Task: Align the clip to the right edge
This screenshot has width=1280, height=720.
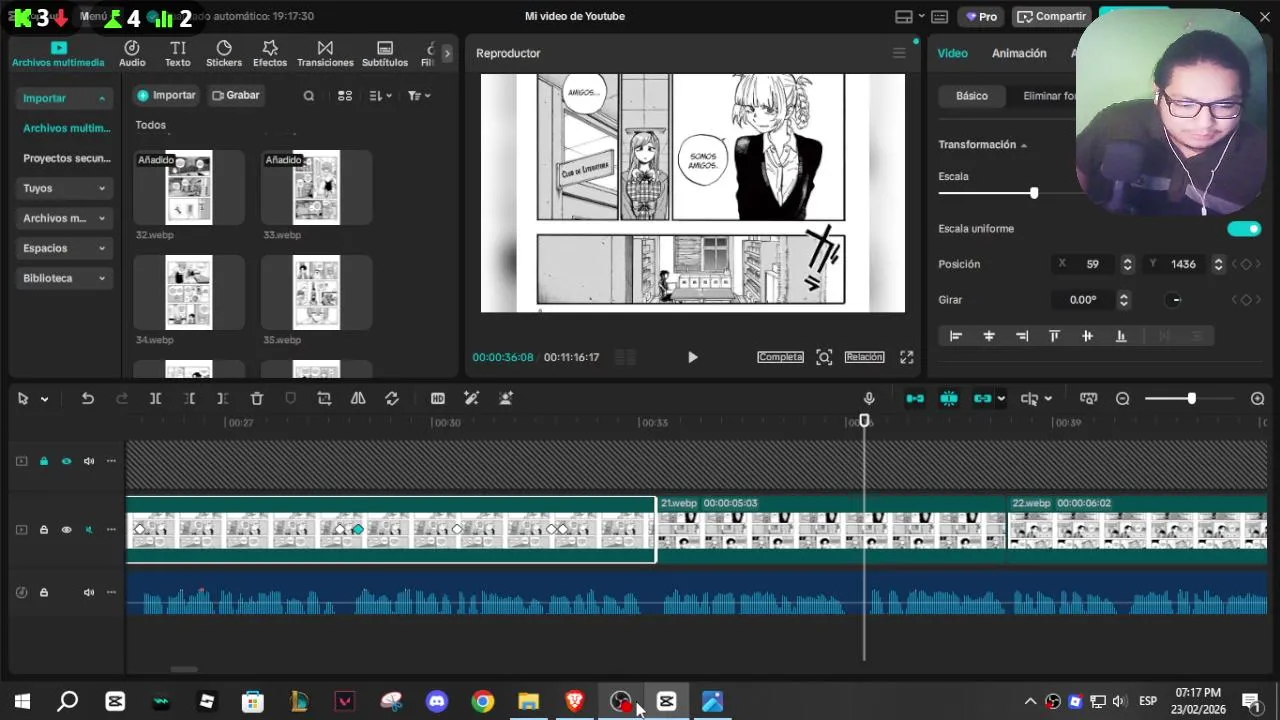Action: (x=1022, y=336)
